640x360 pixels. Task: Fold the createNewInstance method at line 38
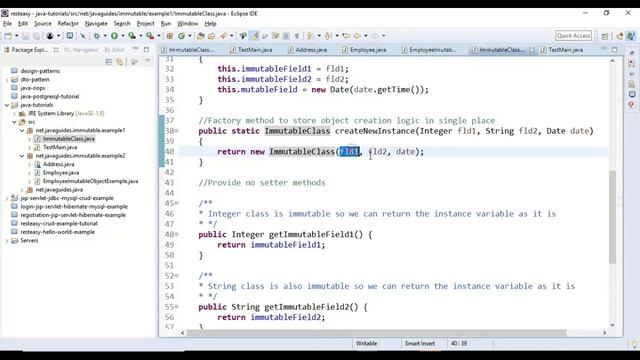[x=177, y=131]
